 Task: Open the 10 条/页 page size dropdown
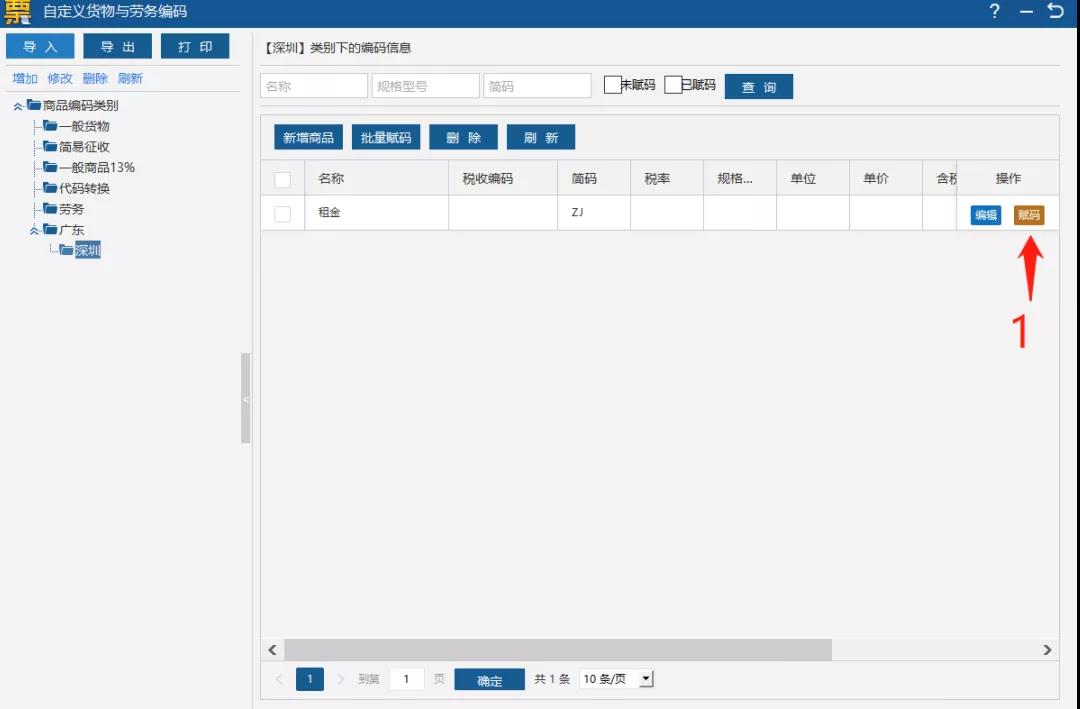(x=645, y=679)
